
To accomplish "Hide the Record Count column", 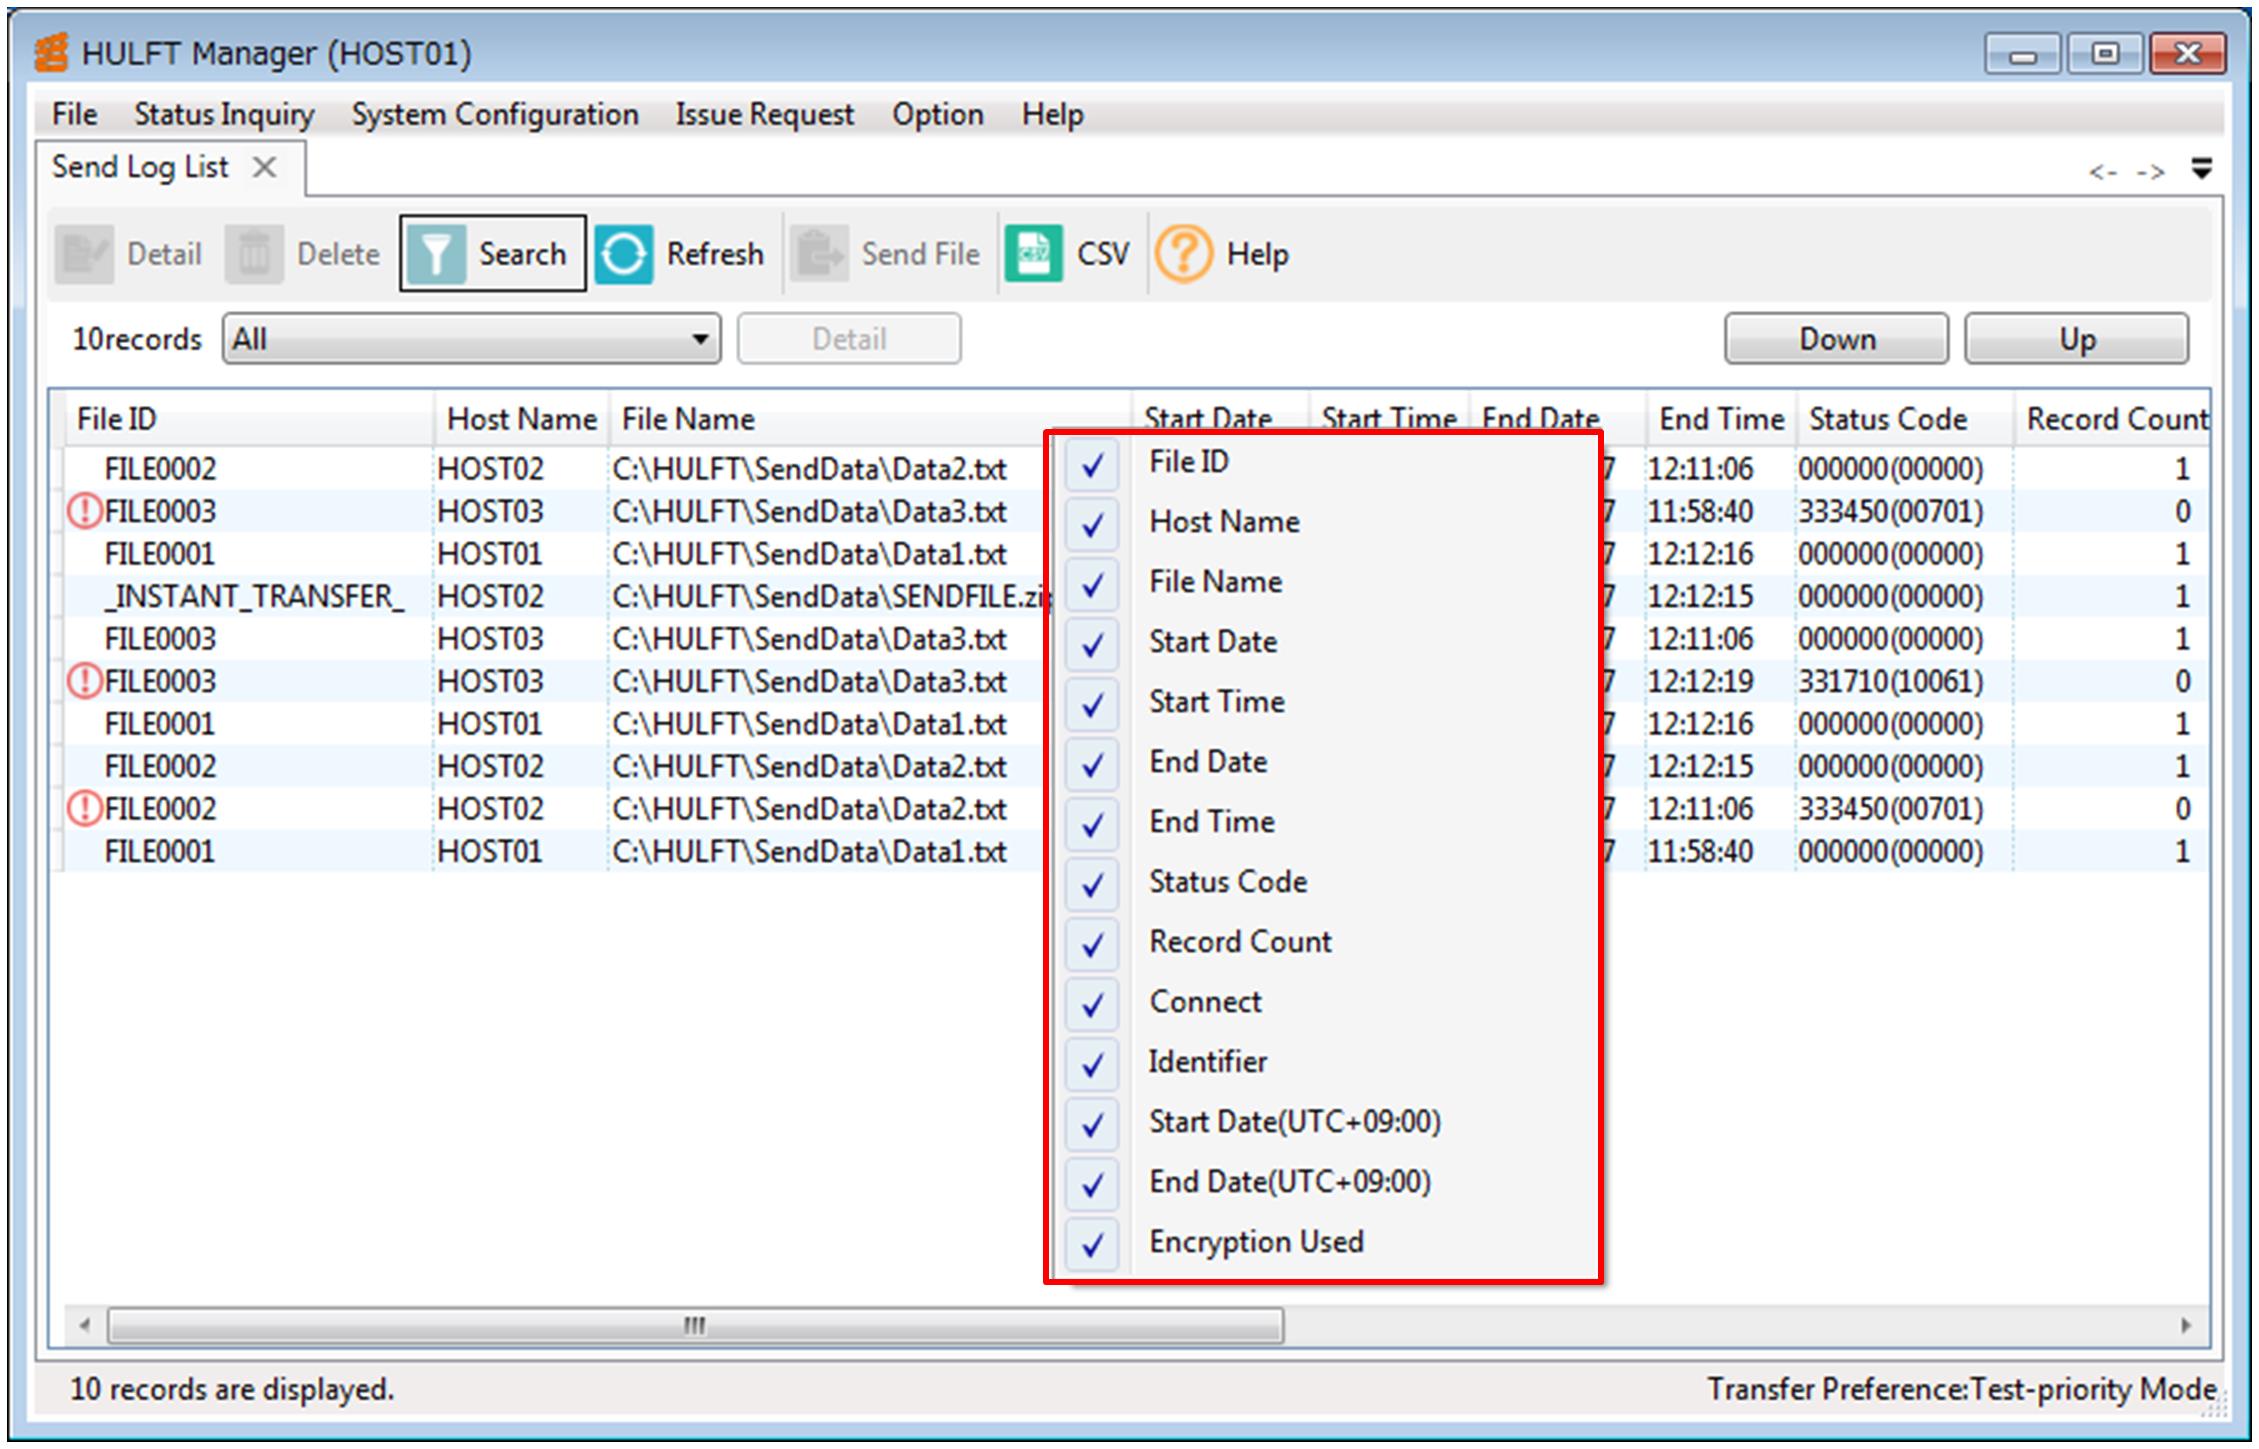I will coord(1092,943).
